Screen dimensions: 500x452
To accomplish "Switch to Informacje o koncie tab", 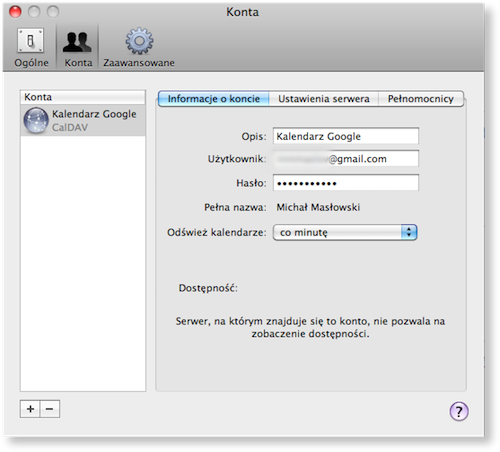I will (214, 99).
